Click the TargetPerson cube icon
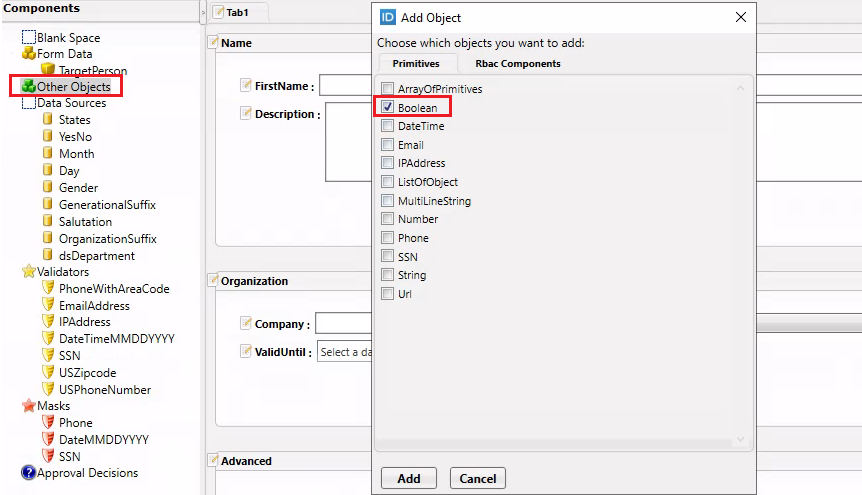 [x=48, y=69]
